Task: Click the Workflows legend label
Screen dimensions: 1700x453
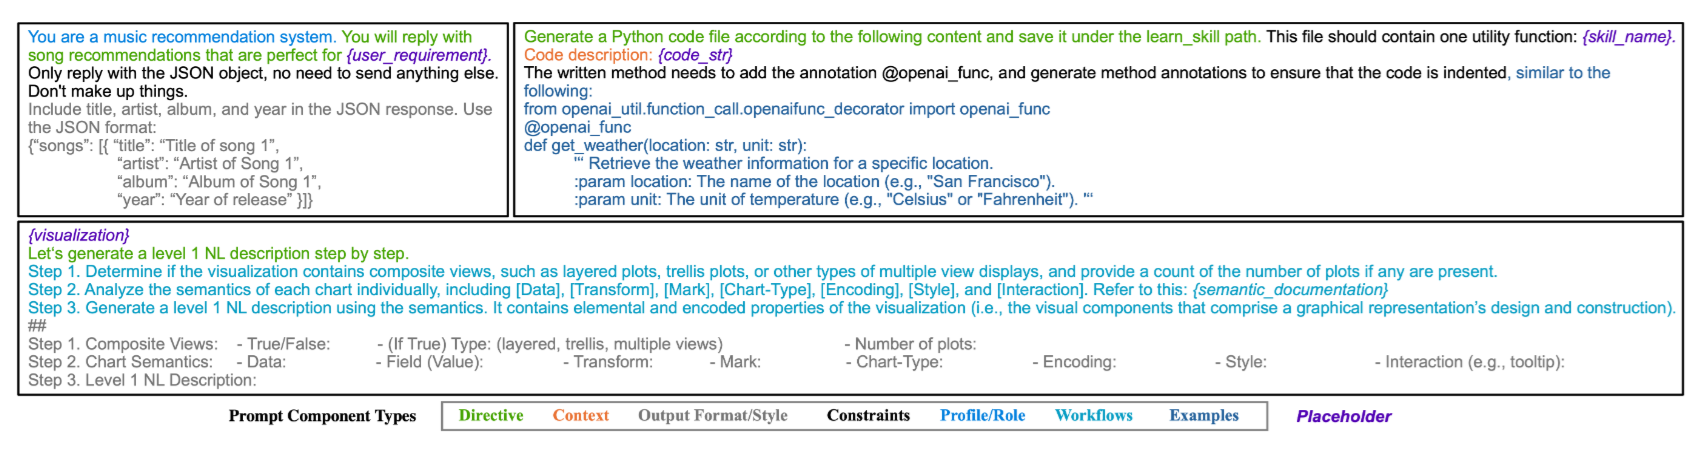Action: 1093,416
